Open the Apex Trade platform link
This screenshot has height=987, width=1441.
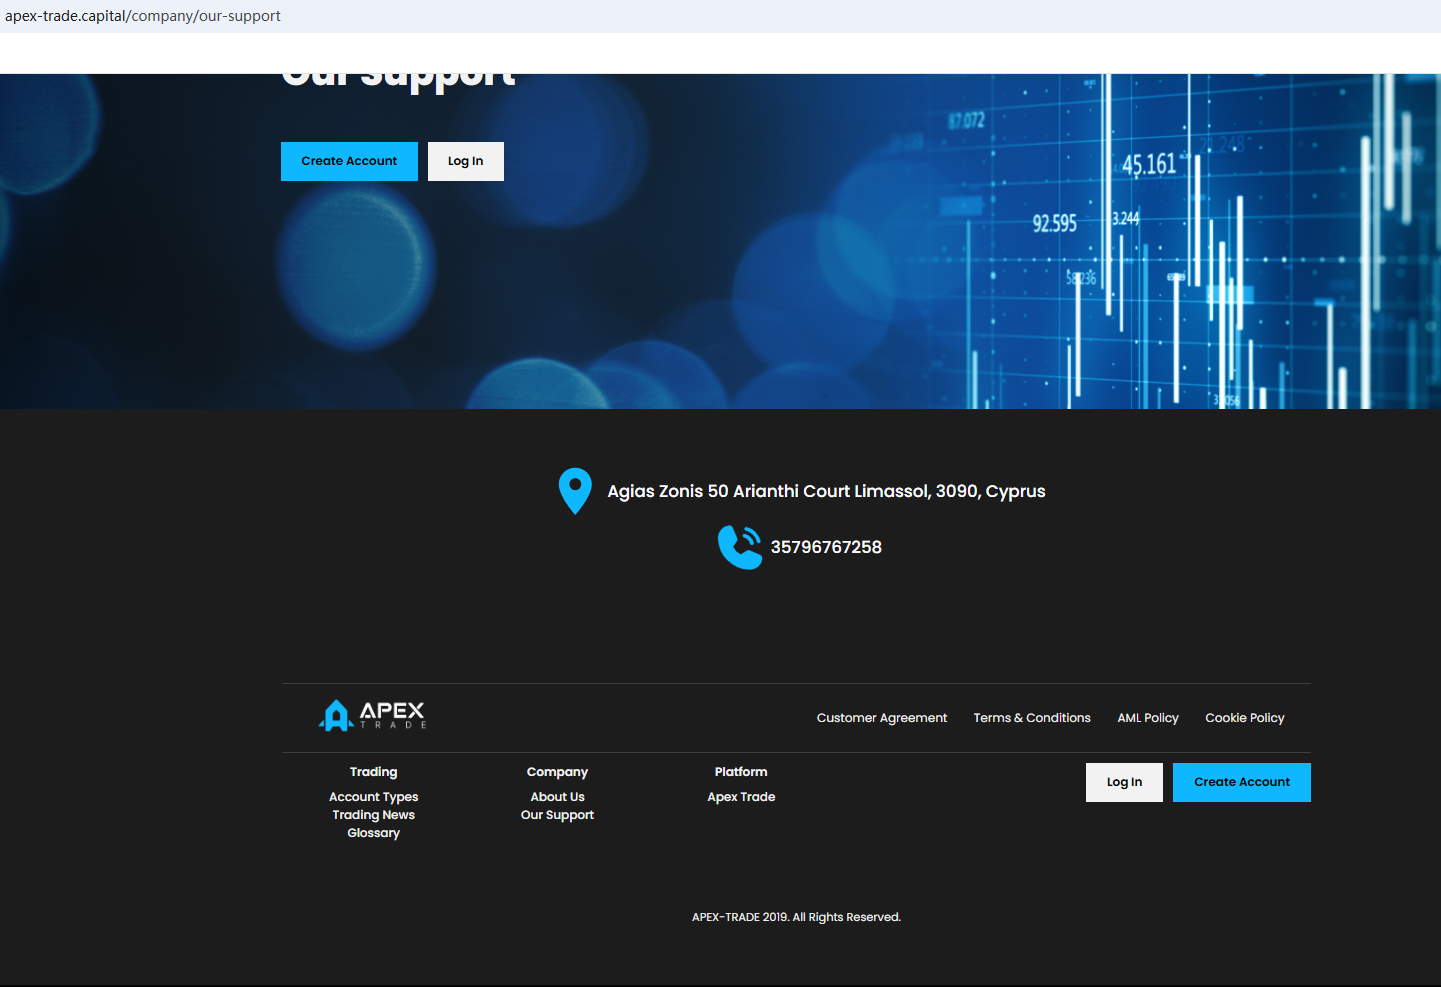point(741,797)
